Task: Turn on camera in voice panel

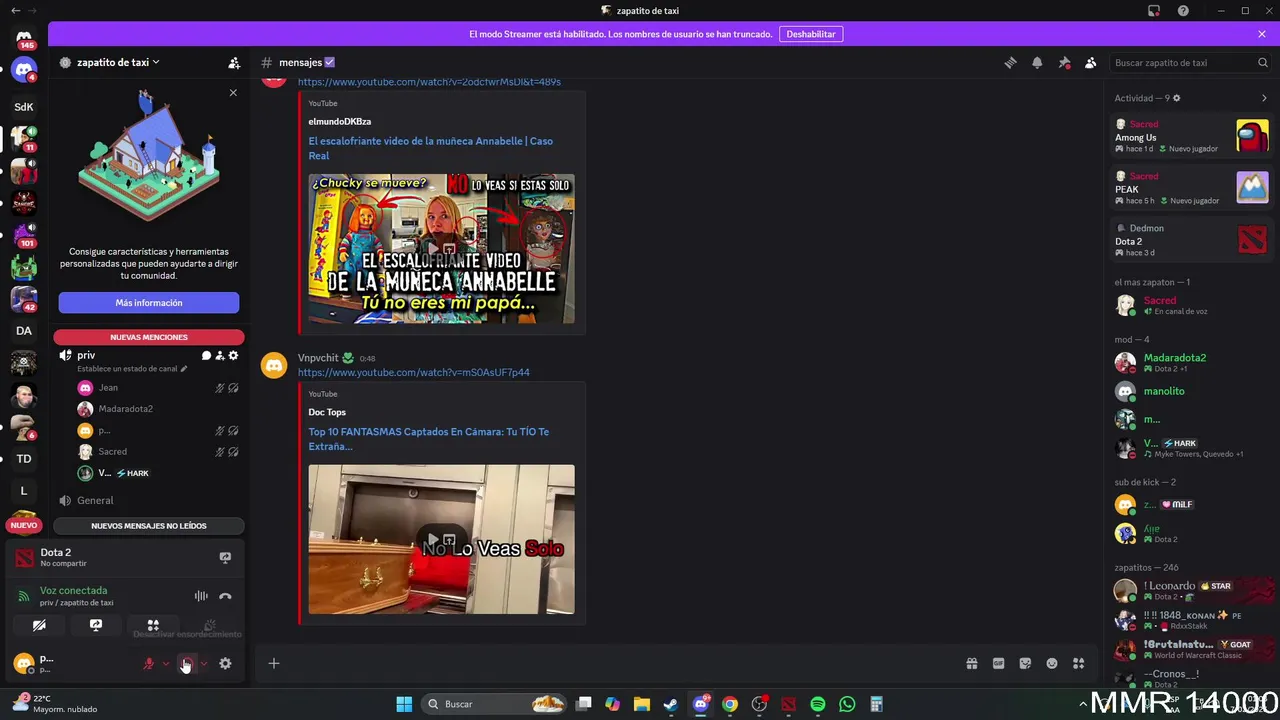Action: tap(39, 626)
